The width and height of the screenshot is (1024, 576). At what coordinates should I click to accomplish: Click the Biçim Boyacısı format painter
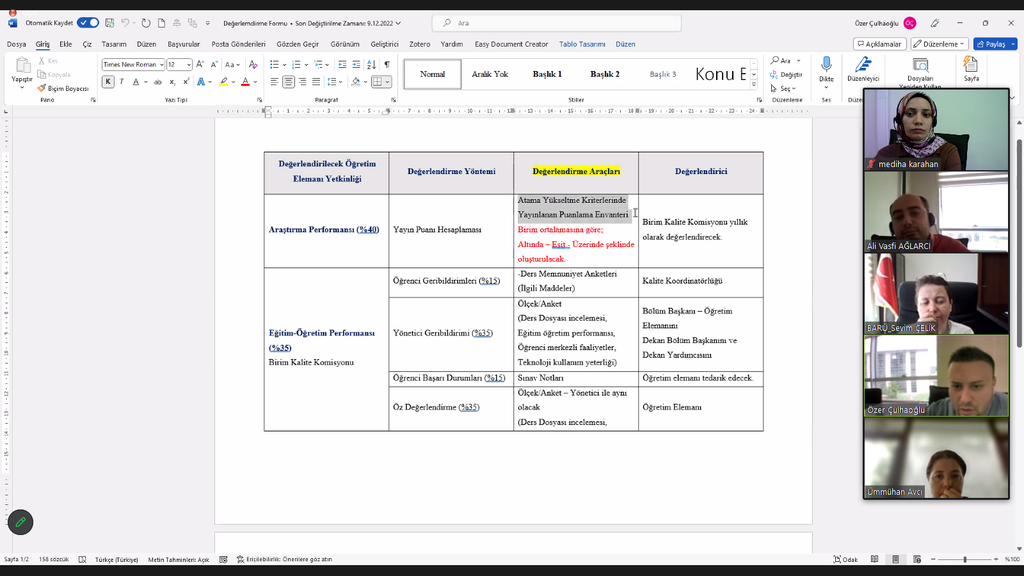(x=64, y=88)
